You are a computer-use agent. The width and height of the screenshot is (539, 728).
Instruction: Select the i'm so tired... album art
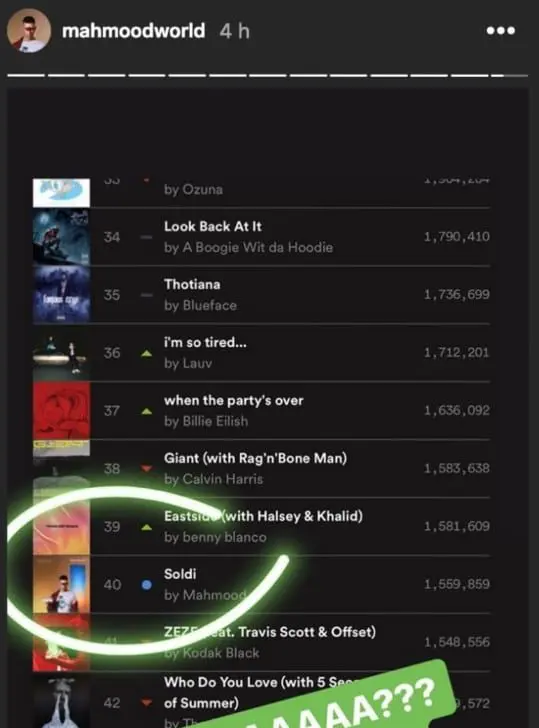click(61, 352)
